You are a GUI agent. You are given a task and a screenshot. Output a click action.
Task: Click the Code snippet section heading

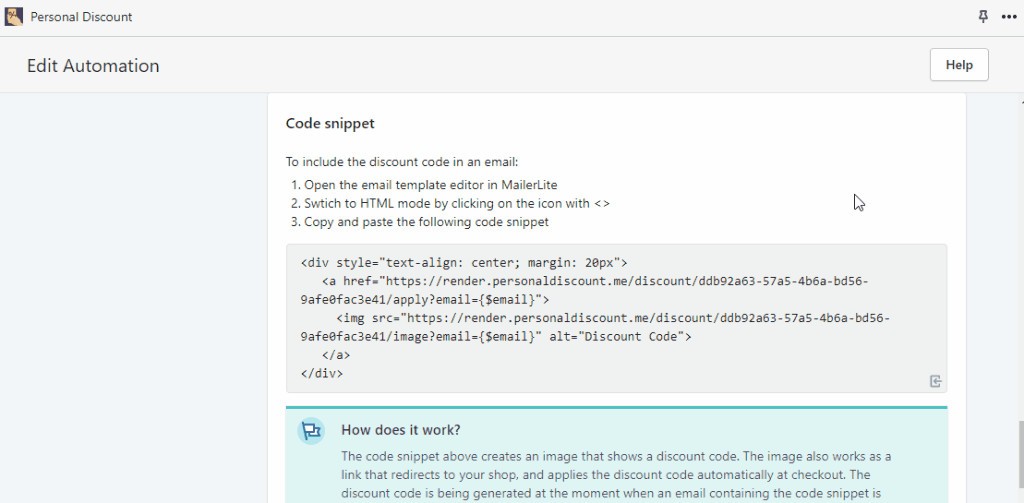click(x=330, y=123)
